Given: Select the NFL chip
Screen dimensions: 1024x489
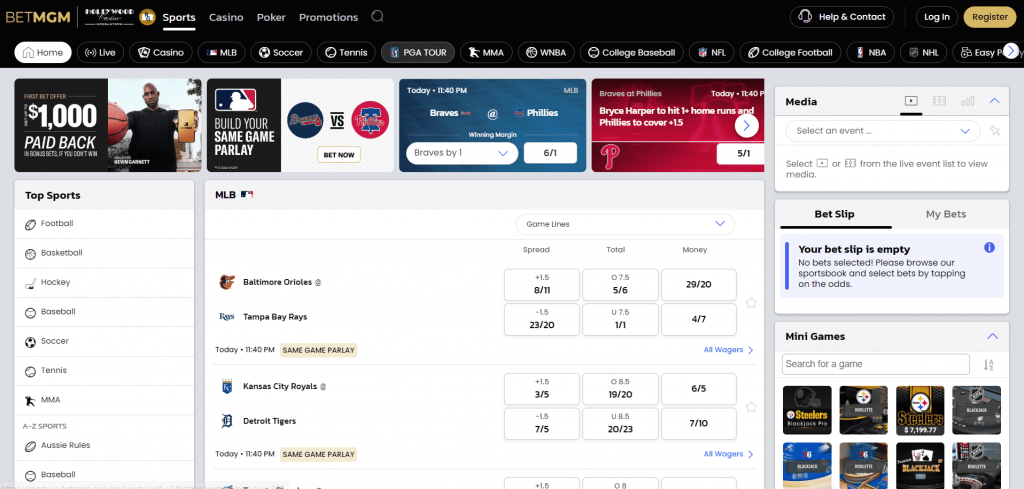Looking at the screenshot, I should 712,52.
